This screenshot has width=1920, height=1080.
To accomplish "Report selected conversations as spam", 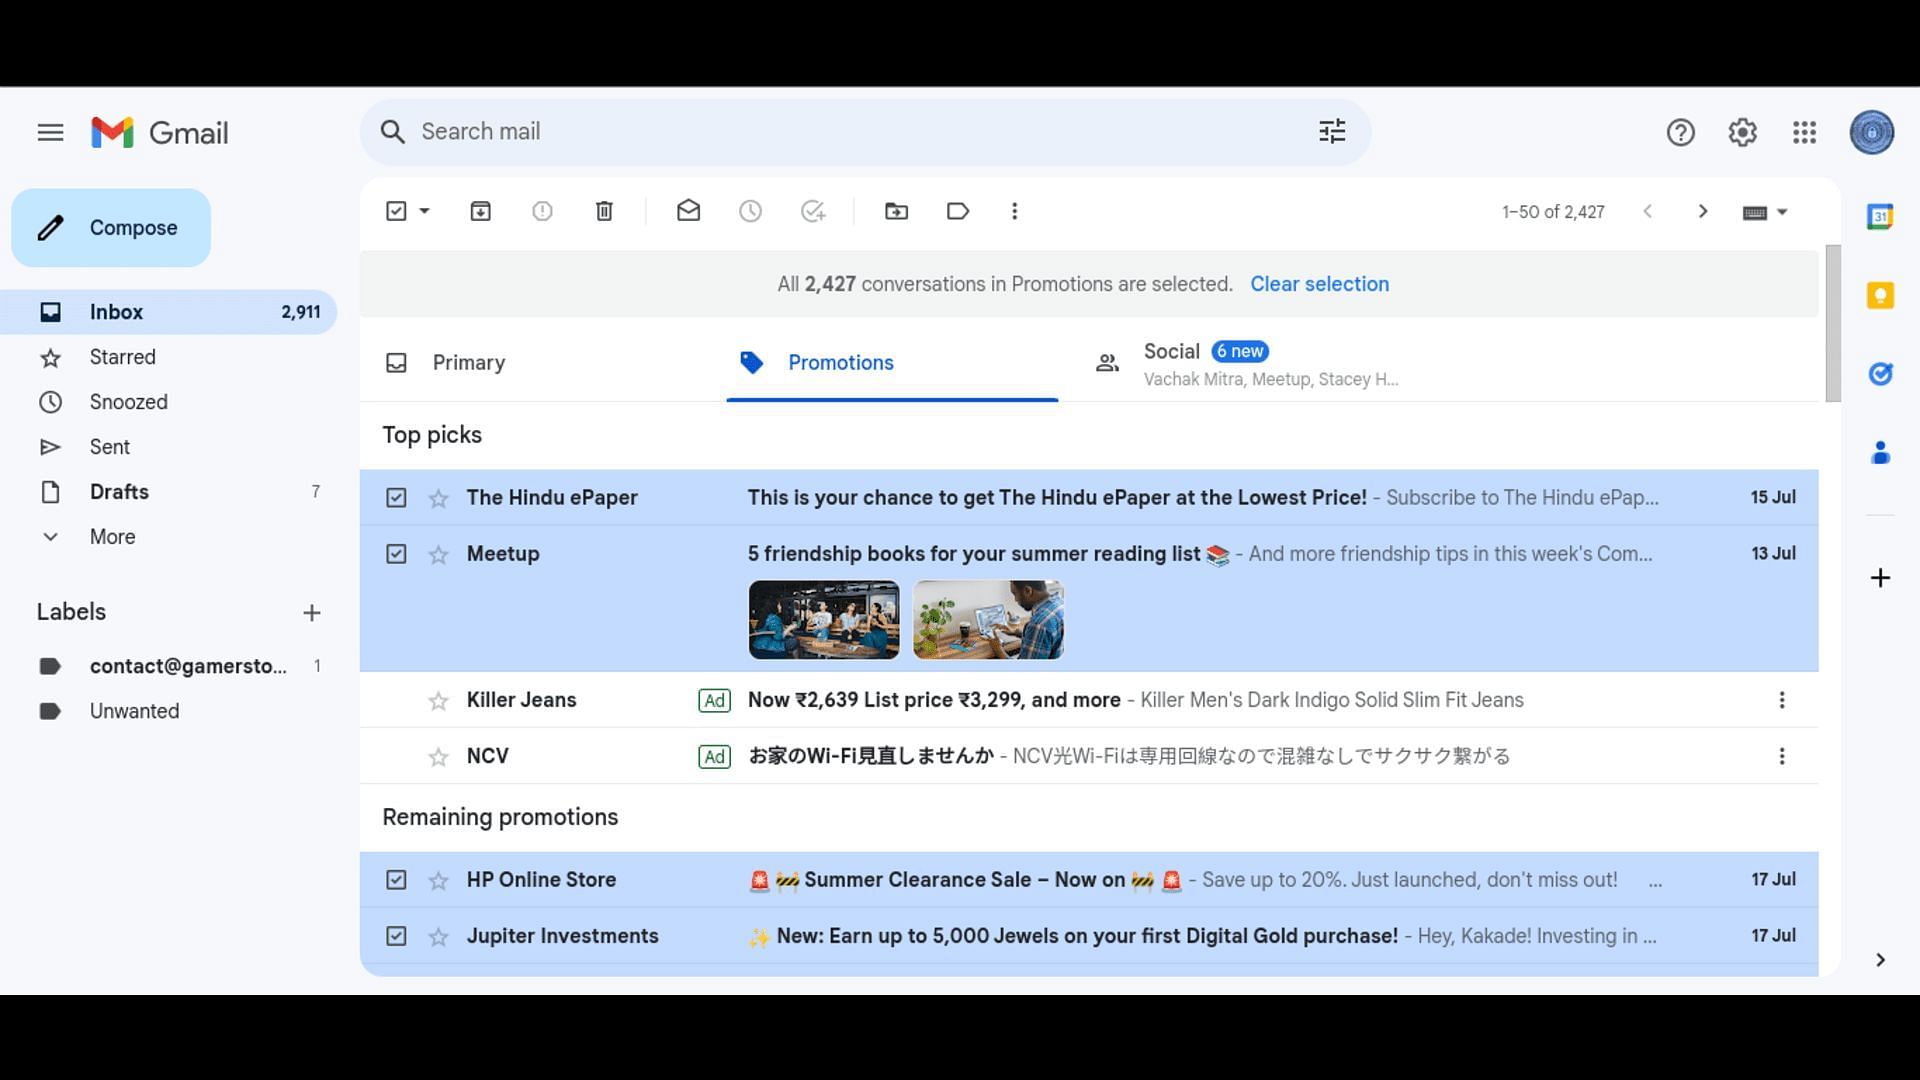I will click(x=542, y=211).
